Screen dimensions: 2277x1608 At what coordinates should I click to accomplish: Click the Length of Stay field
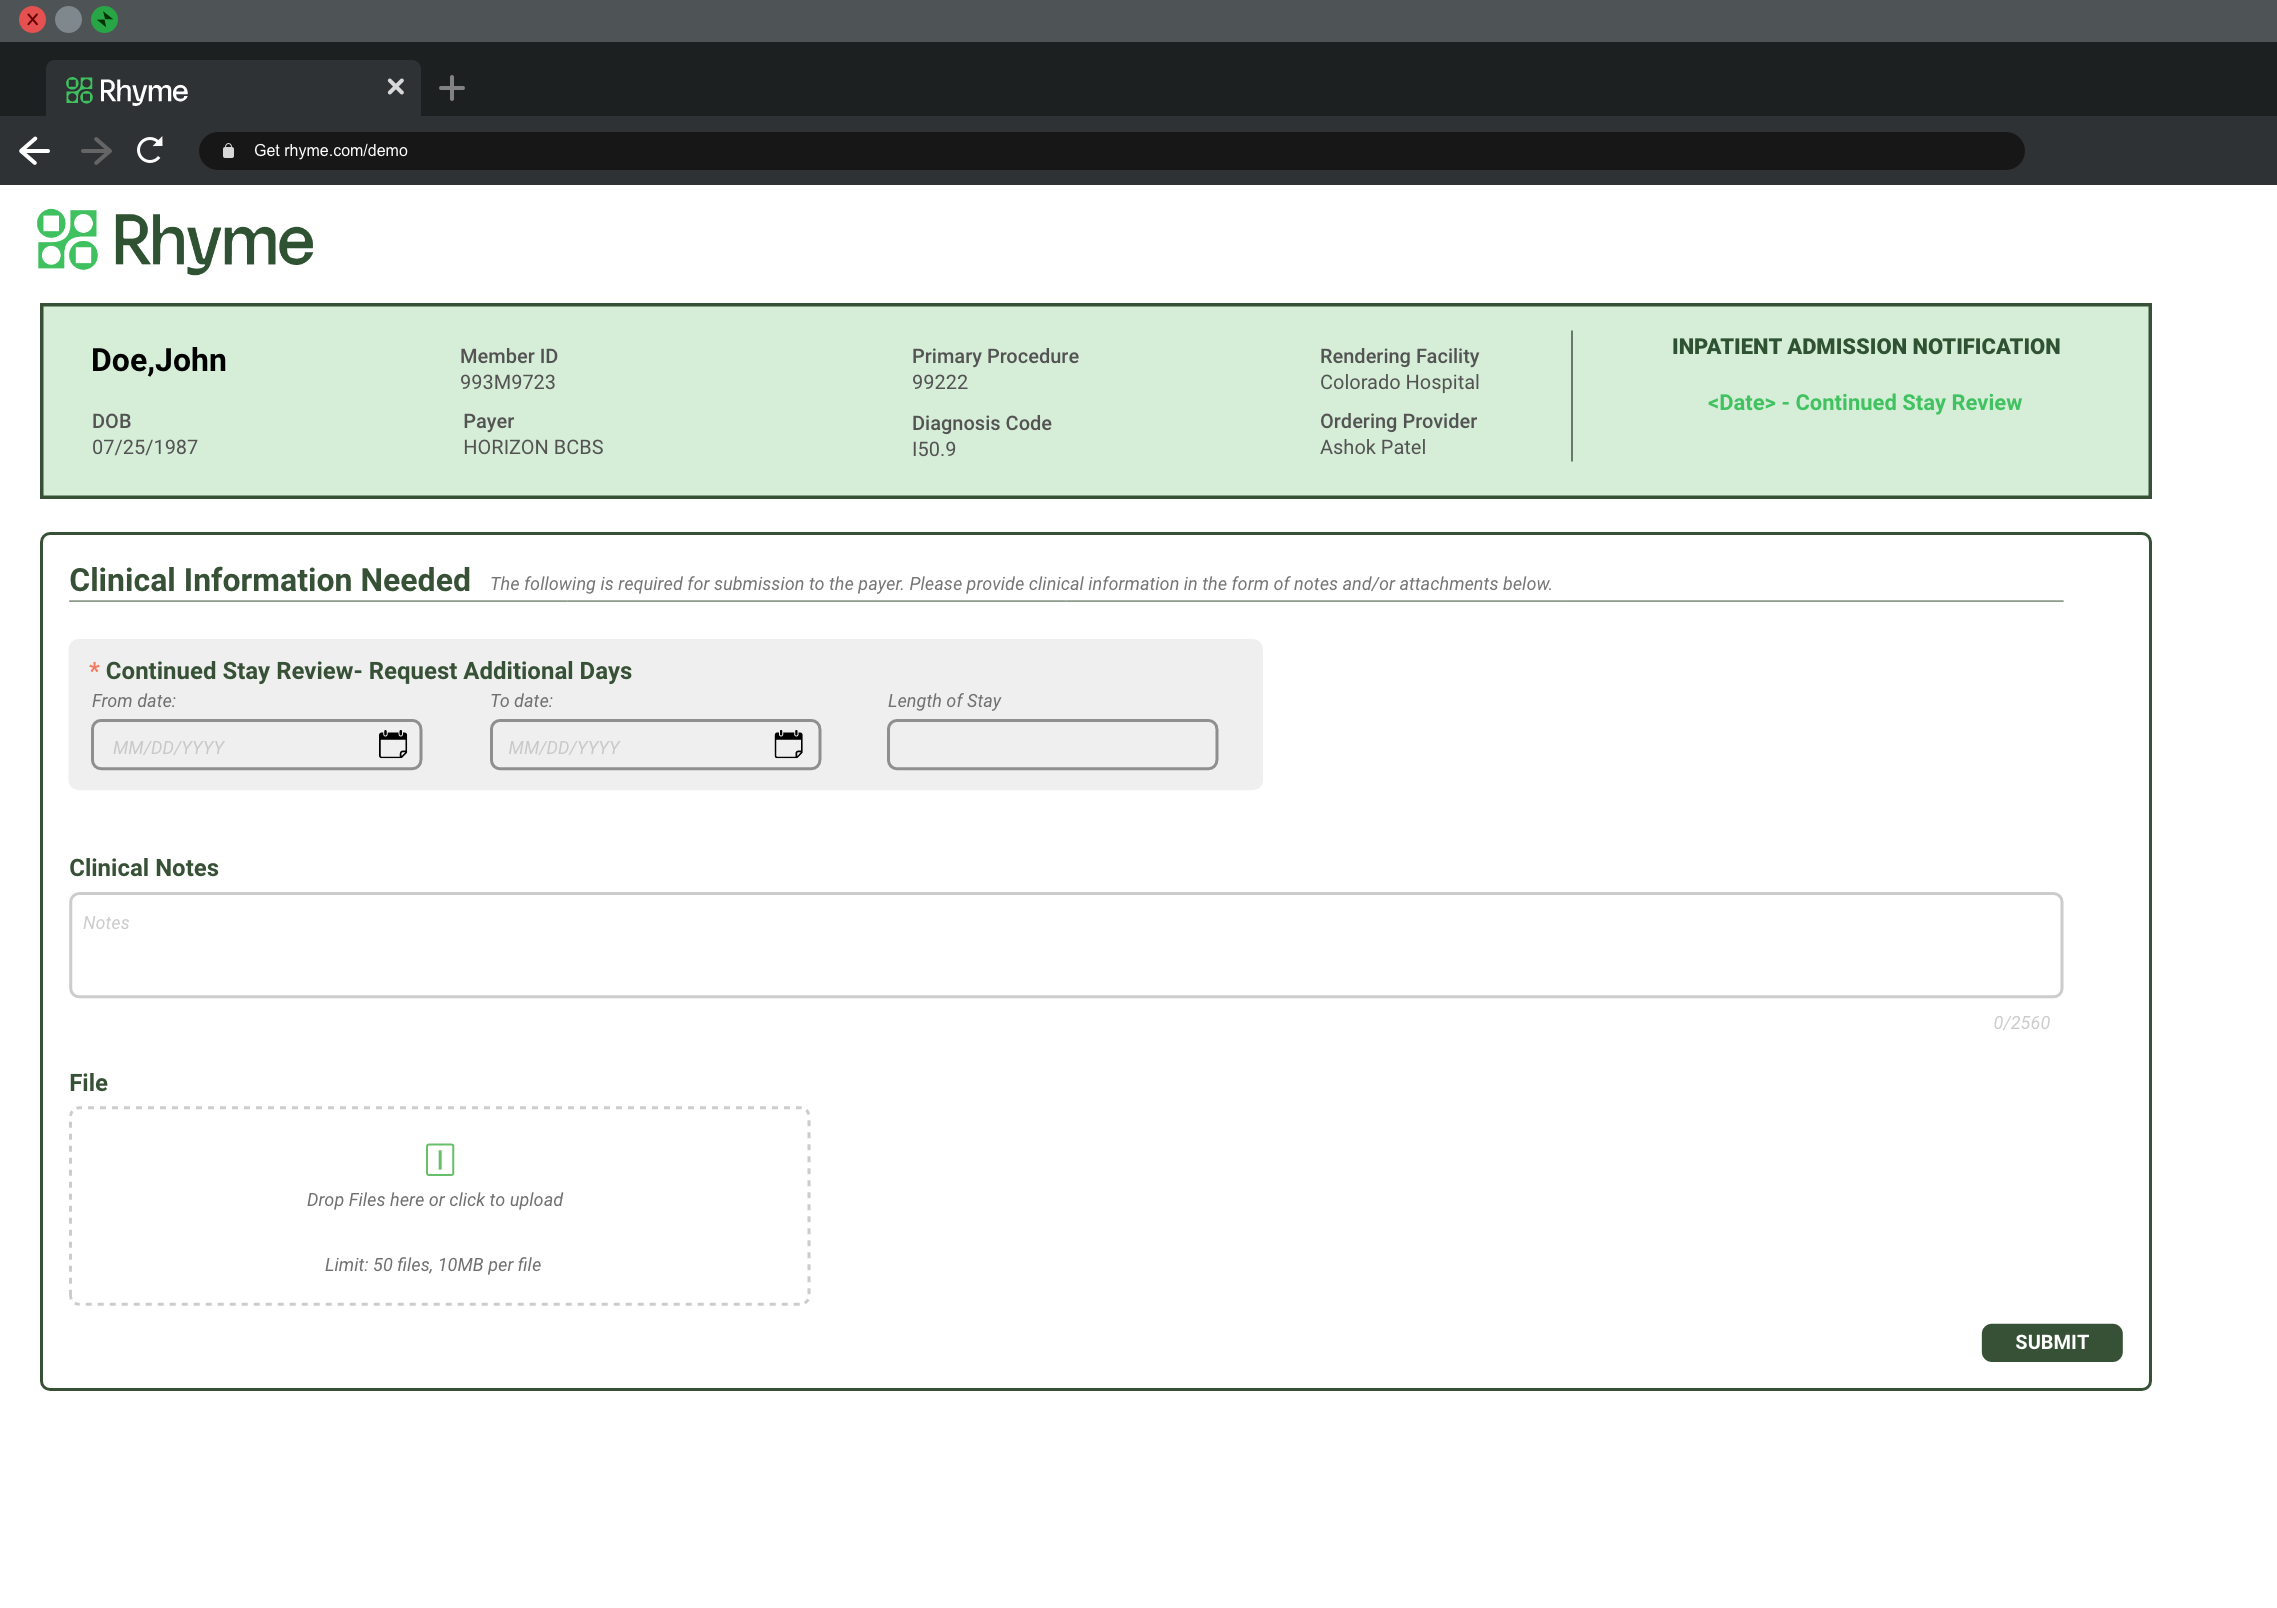[x=1052, y=745]
